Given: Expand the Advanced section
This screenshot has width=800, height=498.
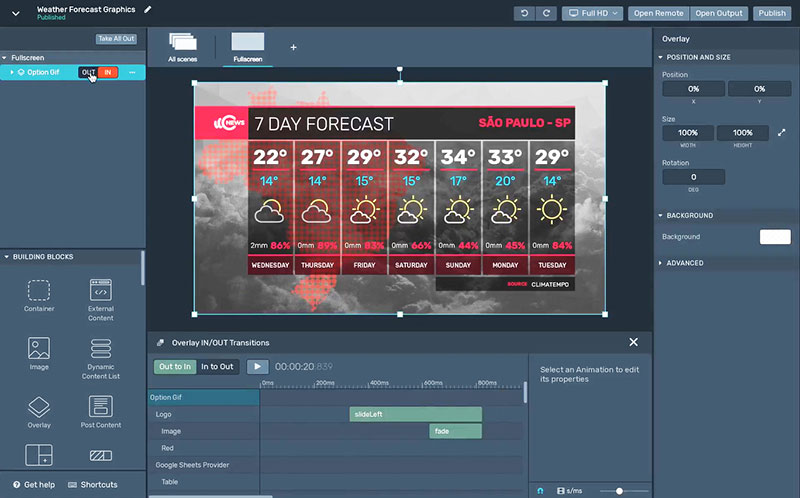Looking at the screenshot, I should point(685,263).
